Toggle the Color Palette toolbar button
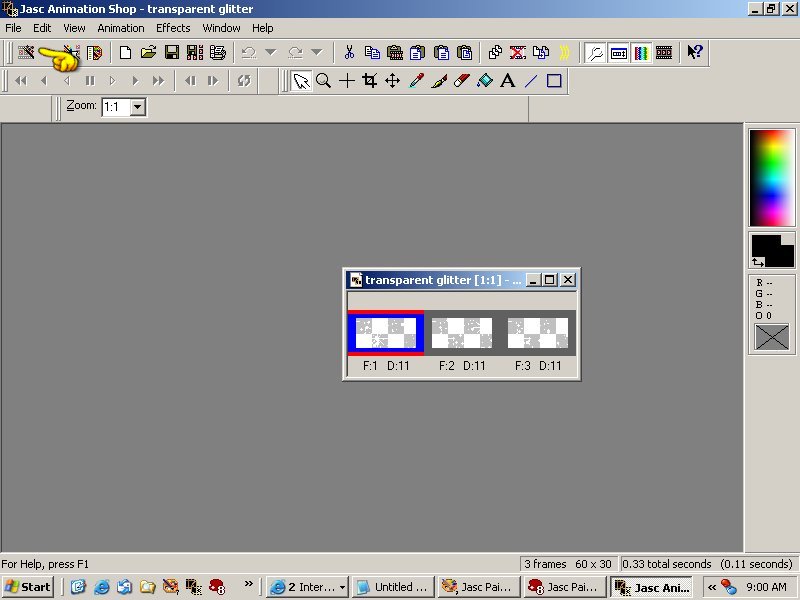 tap(641, 53)
